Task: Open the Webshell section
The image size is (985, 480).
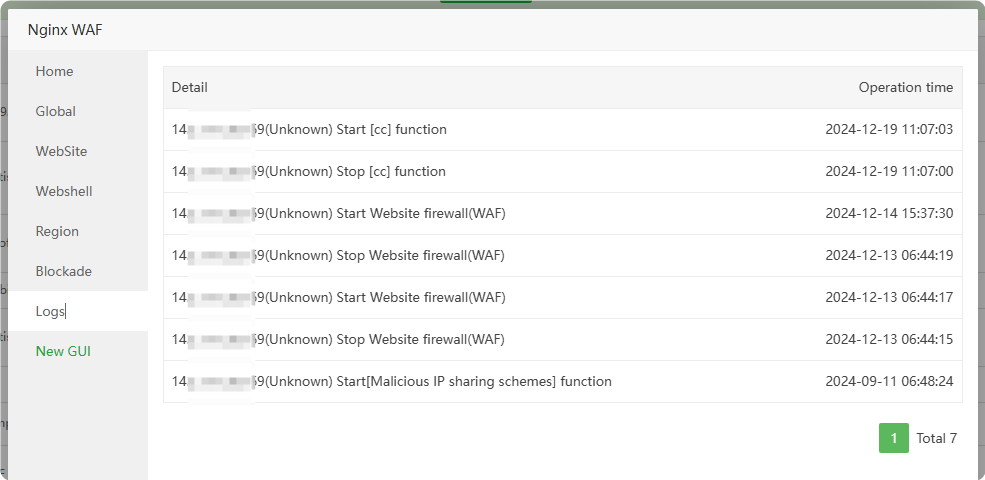Action: [64, 192]
